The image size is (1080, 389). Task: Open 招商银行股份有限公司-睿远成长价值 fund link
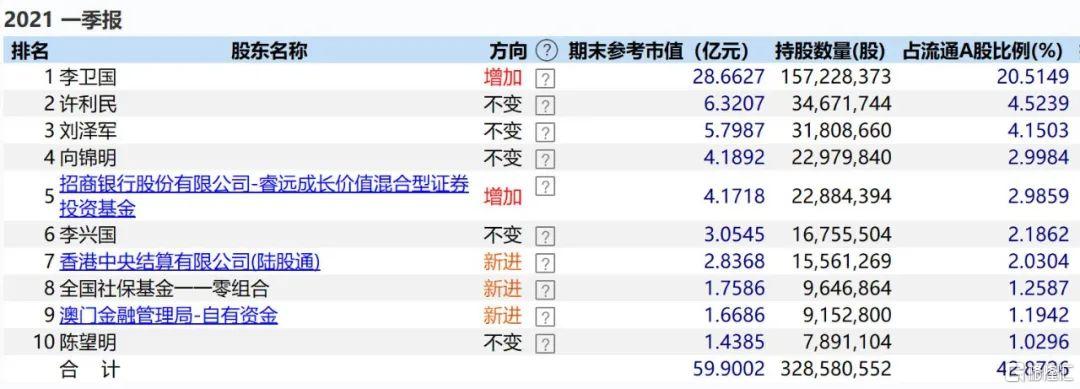264,196
